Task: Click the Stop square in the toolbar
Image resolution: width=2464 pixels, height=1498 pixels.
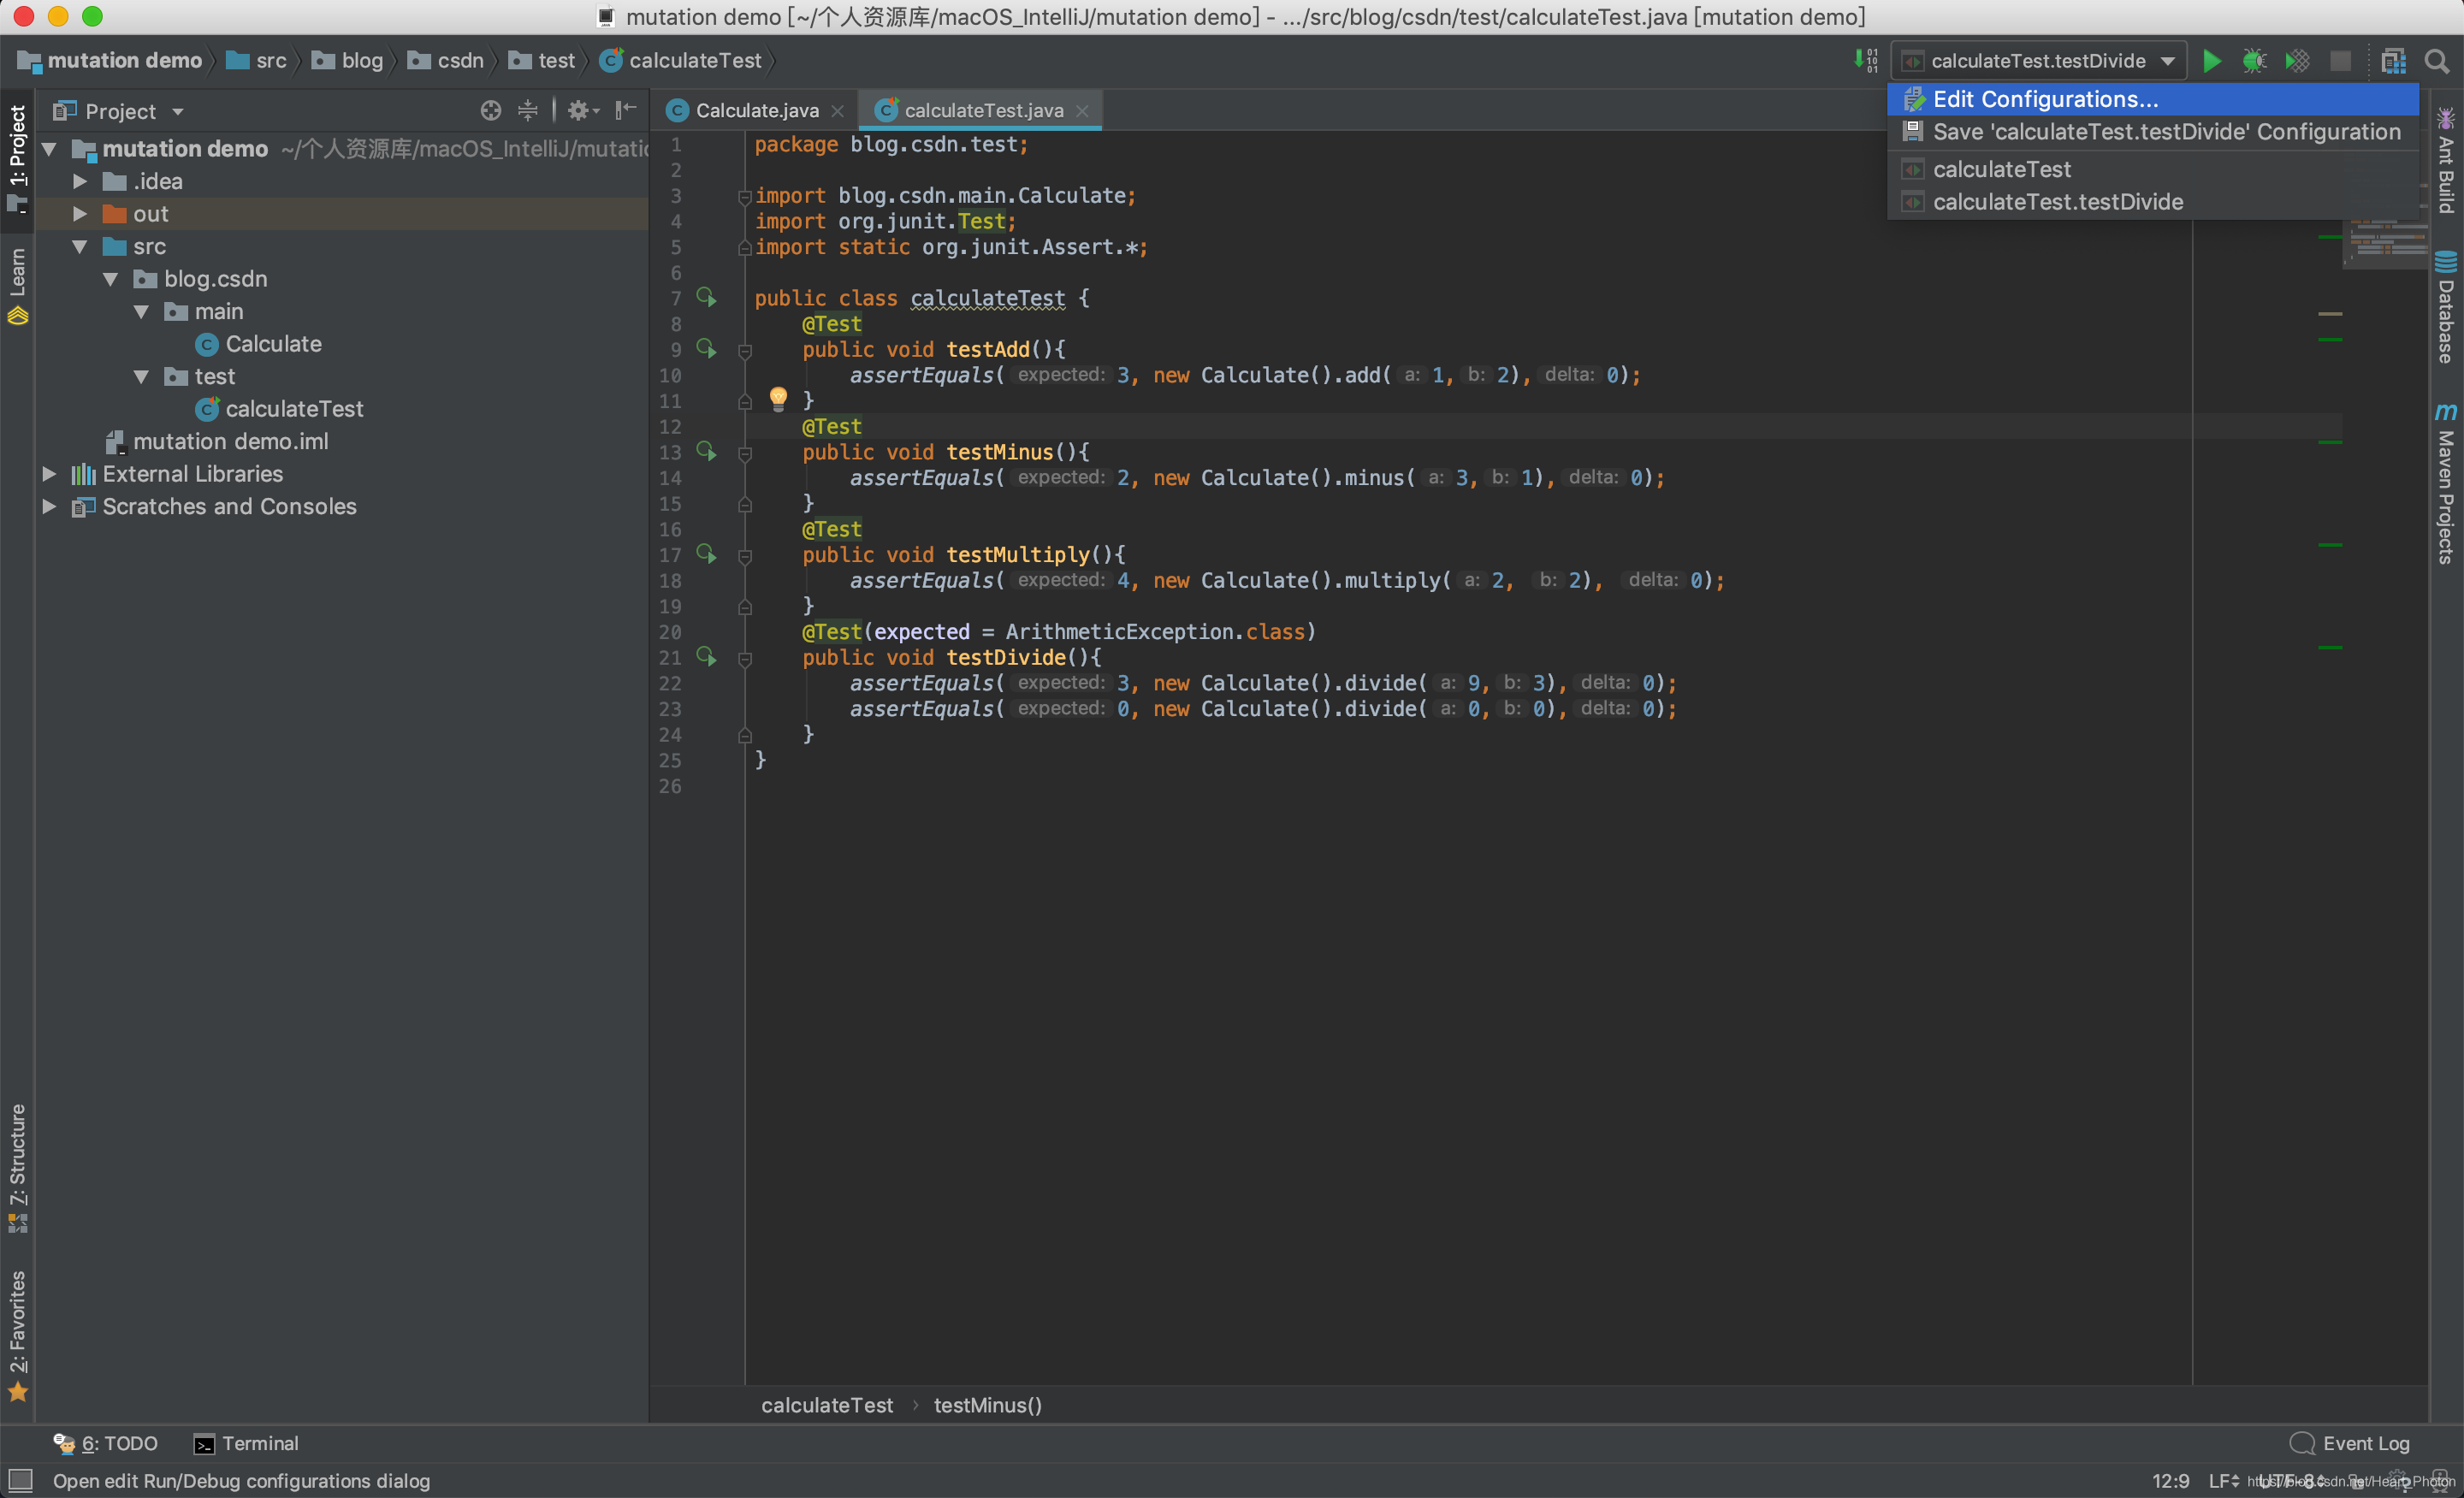Action: 2340,61
